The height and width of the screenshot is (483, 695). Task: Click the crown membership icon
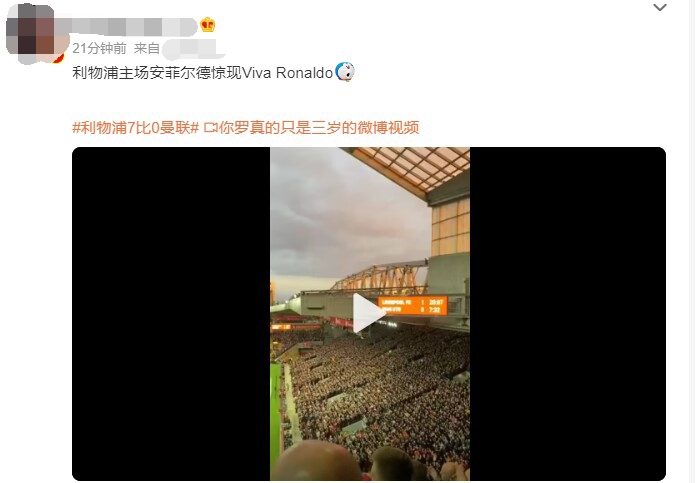[207, 24]
